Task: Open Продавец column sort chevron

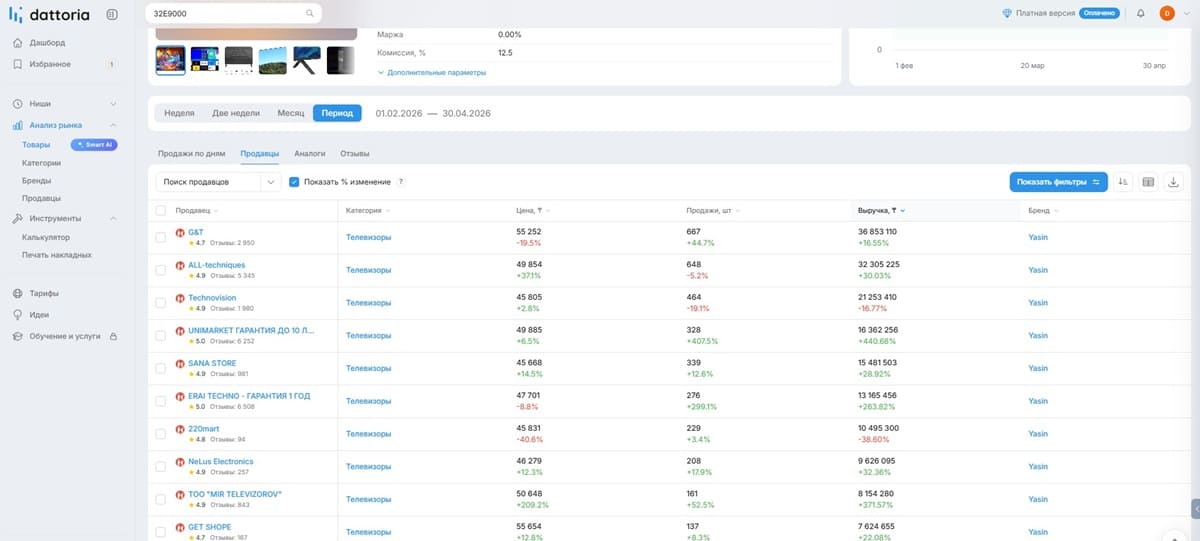Action: pos(216,211)
